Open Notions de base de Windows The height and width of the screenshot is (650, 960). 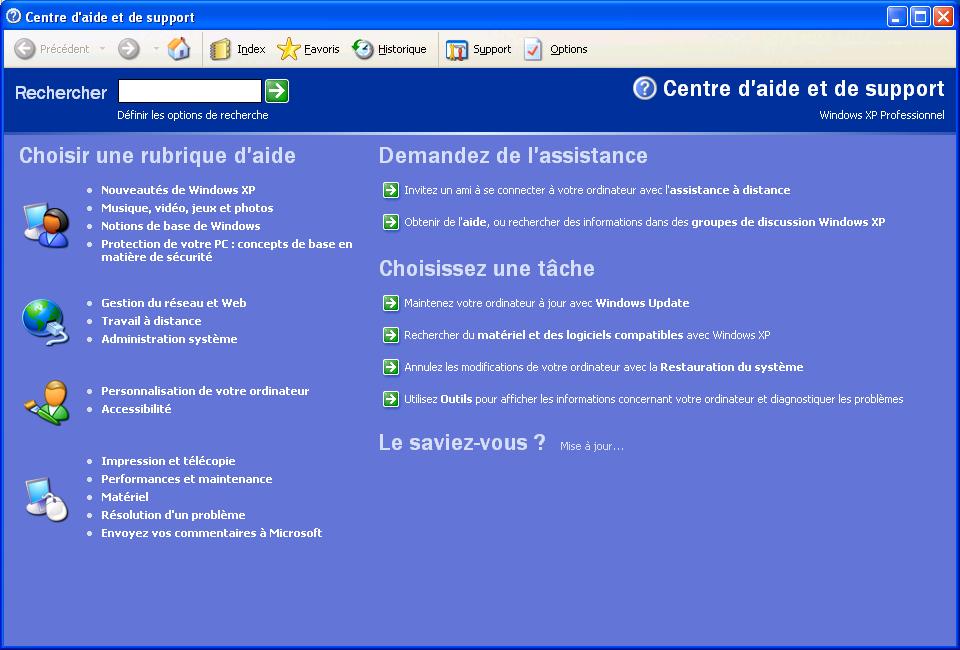181,226
